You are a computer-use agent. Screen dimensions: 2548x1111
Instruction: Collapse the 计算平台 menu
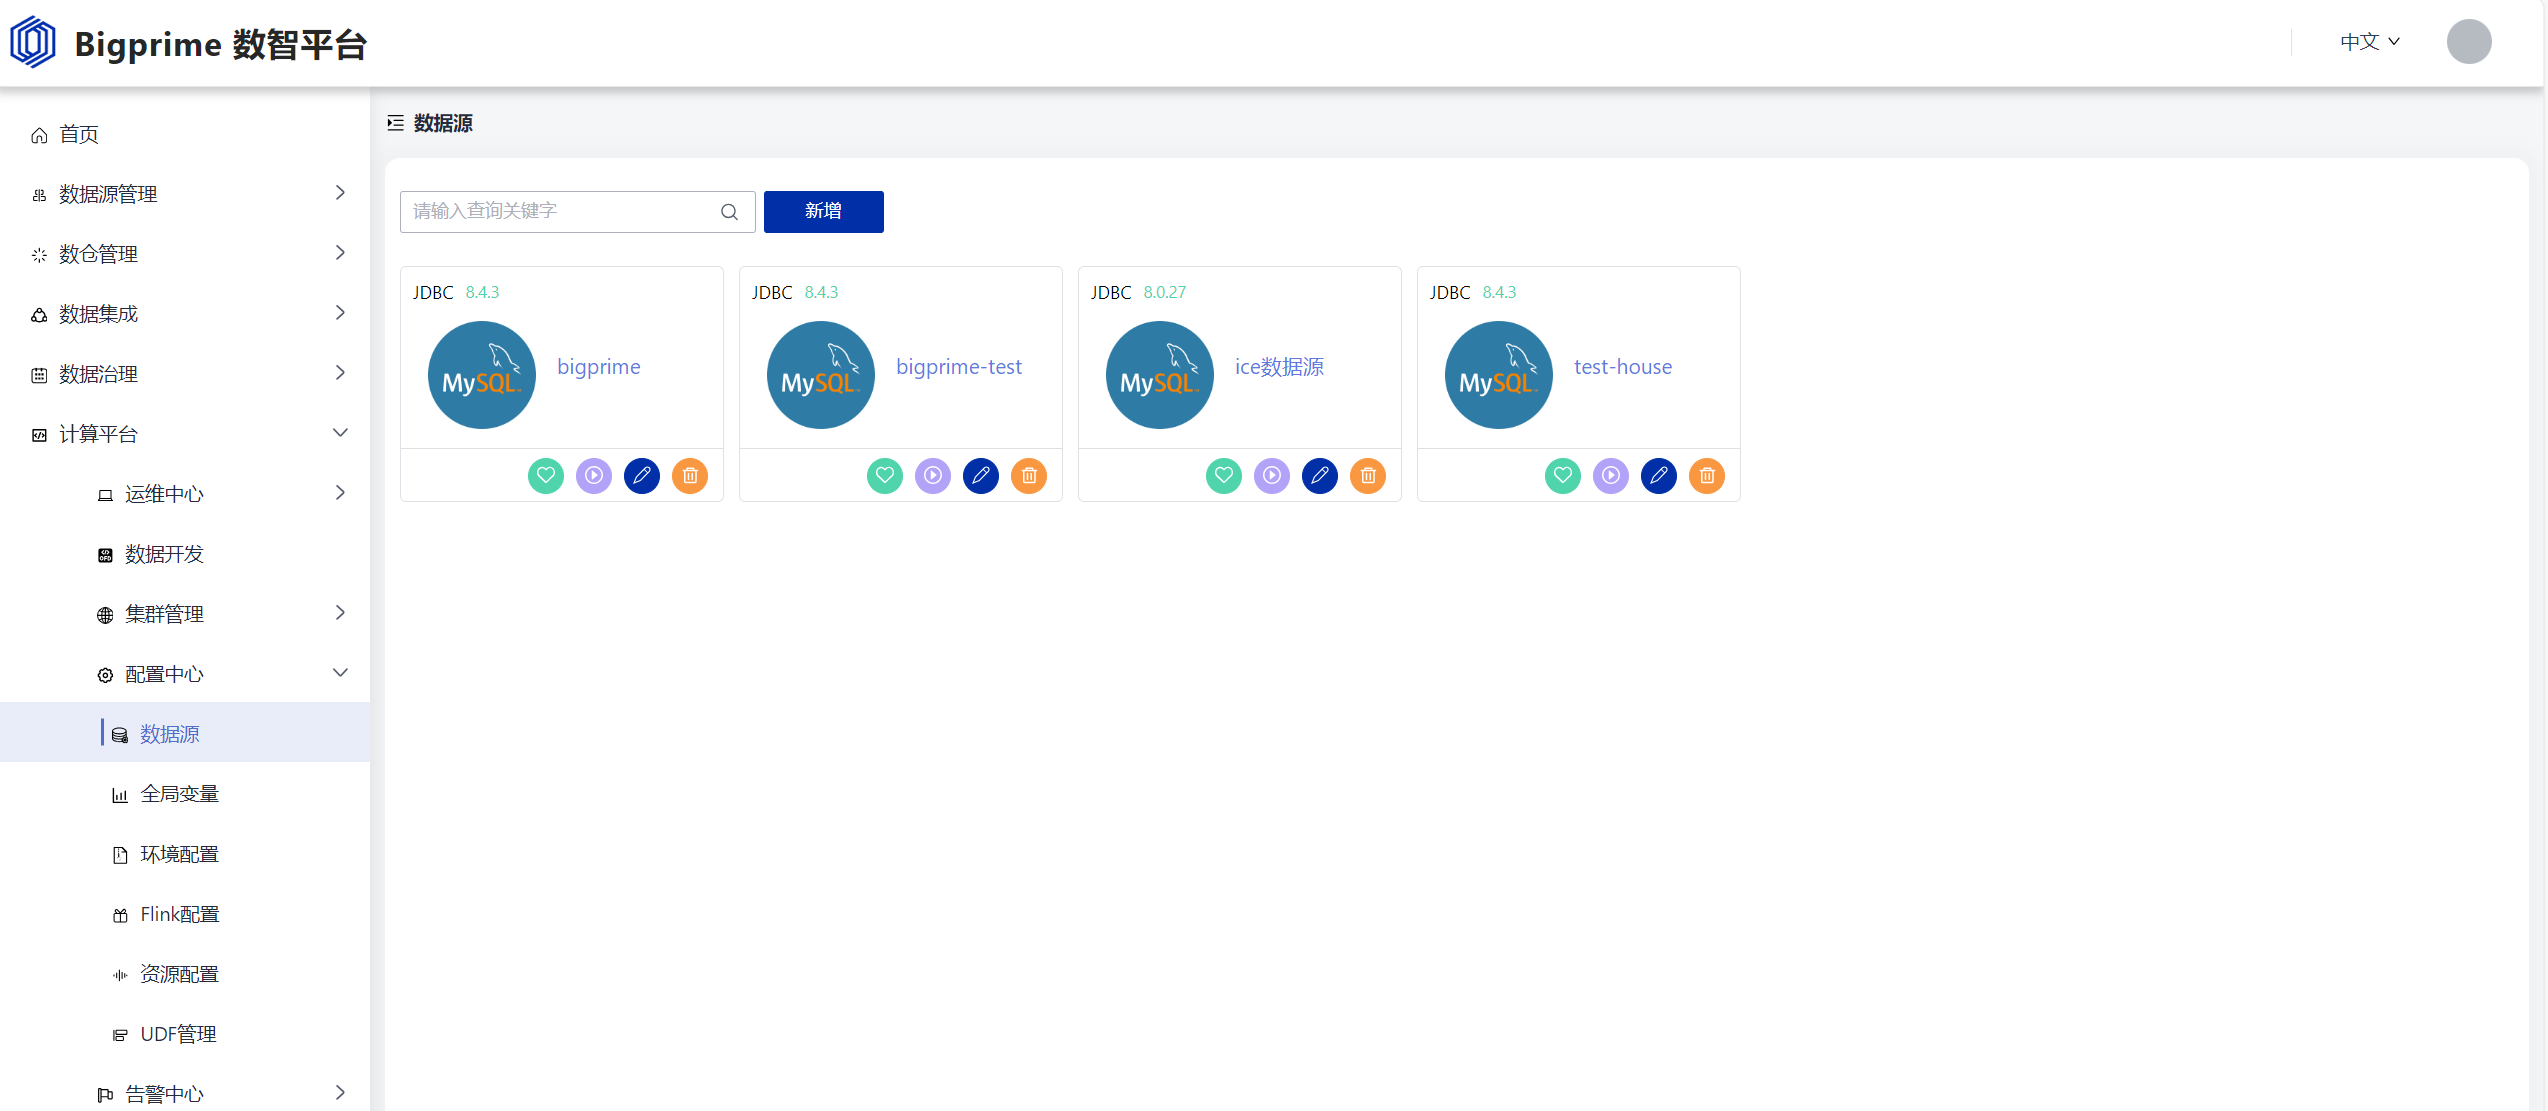tap(185, 433)
